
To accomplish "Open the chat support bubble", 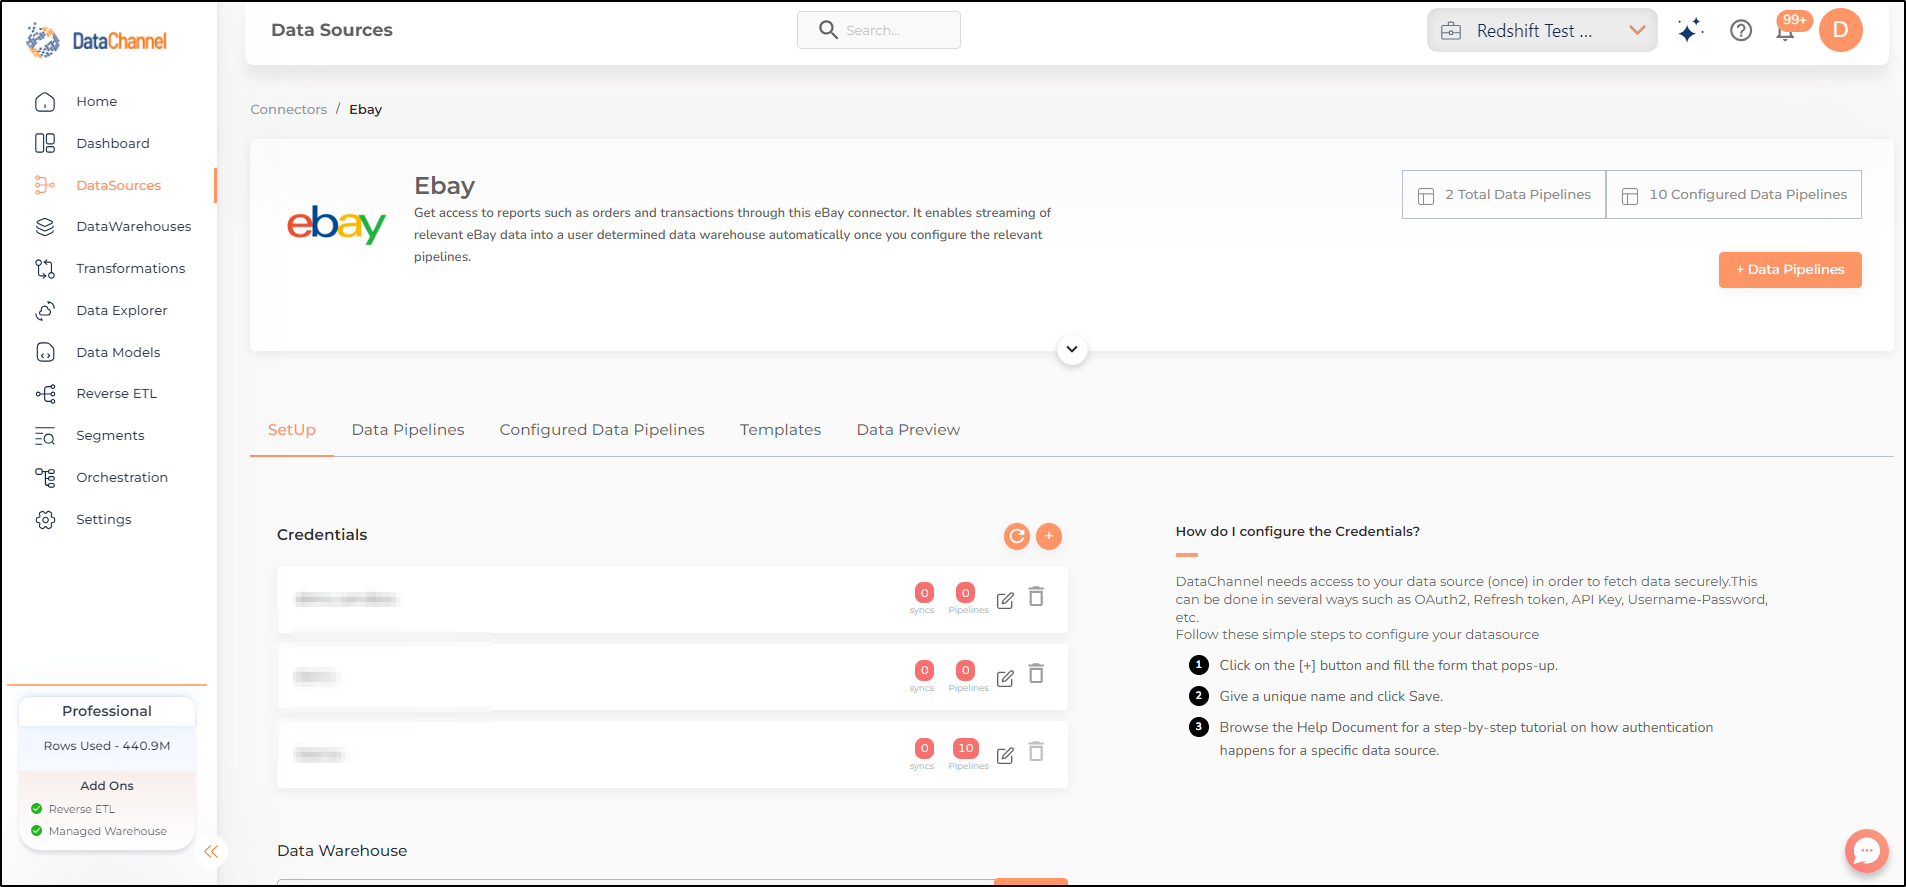I will coord(1867,851).
